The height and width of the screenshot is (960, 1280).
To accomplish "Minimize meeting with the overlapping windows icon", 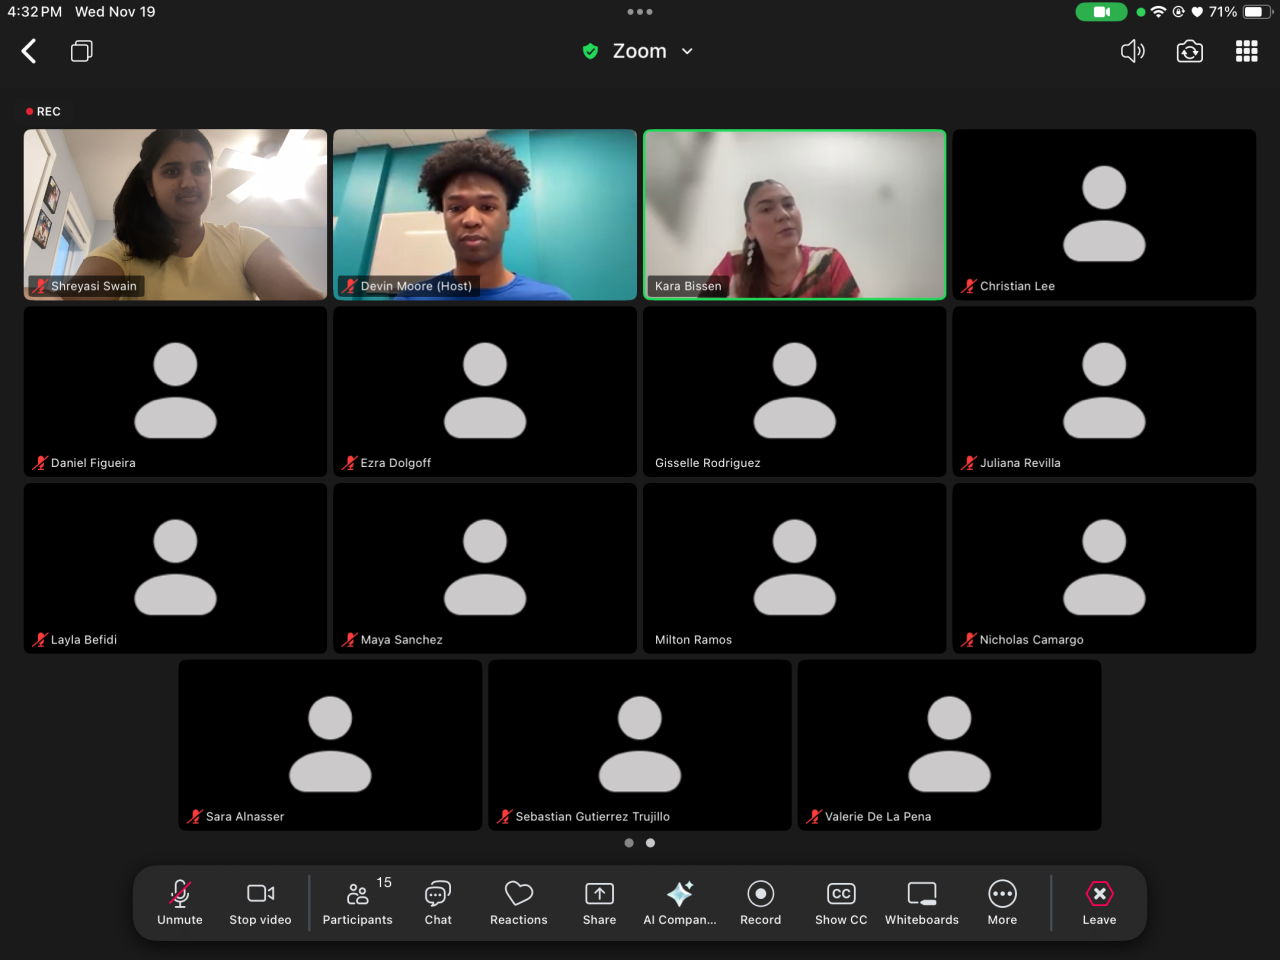I will tap(82, 51).
